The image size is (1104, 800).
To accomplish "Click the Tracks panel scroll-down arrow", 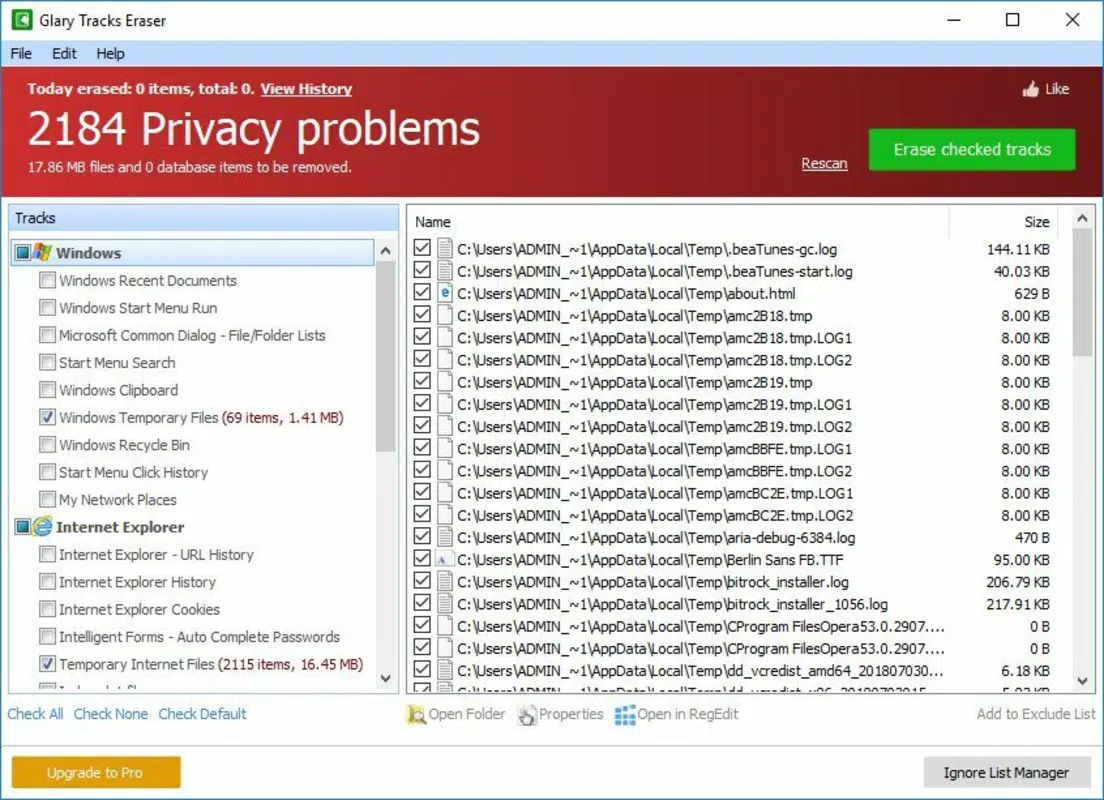I will click(x=385, y=678).
